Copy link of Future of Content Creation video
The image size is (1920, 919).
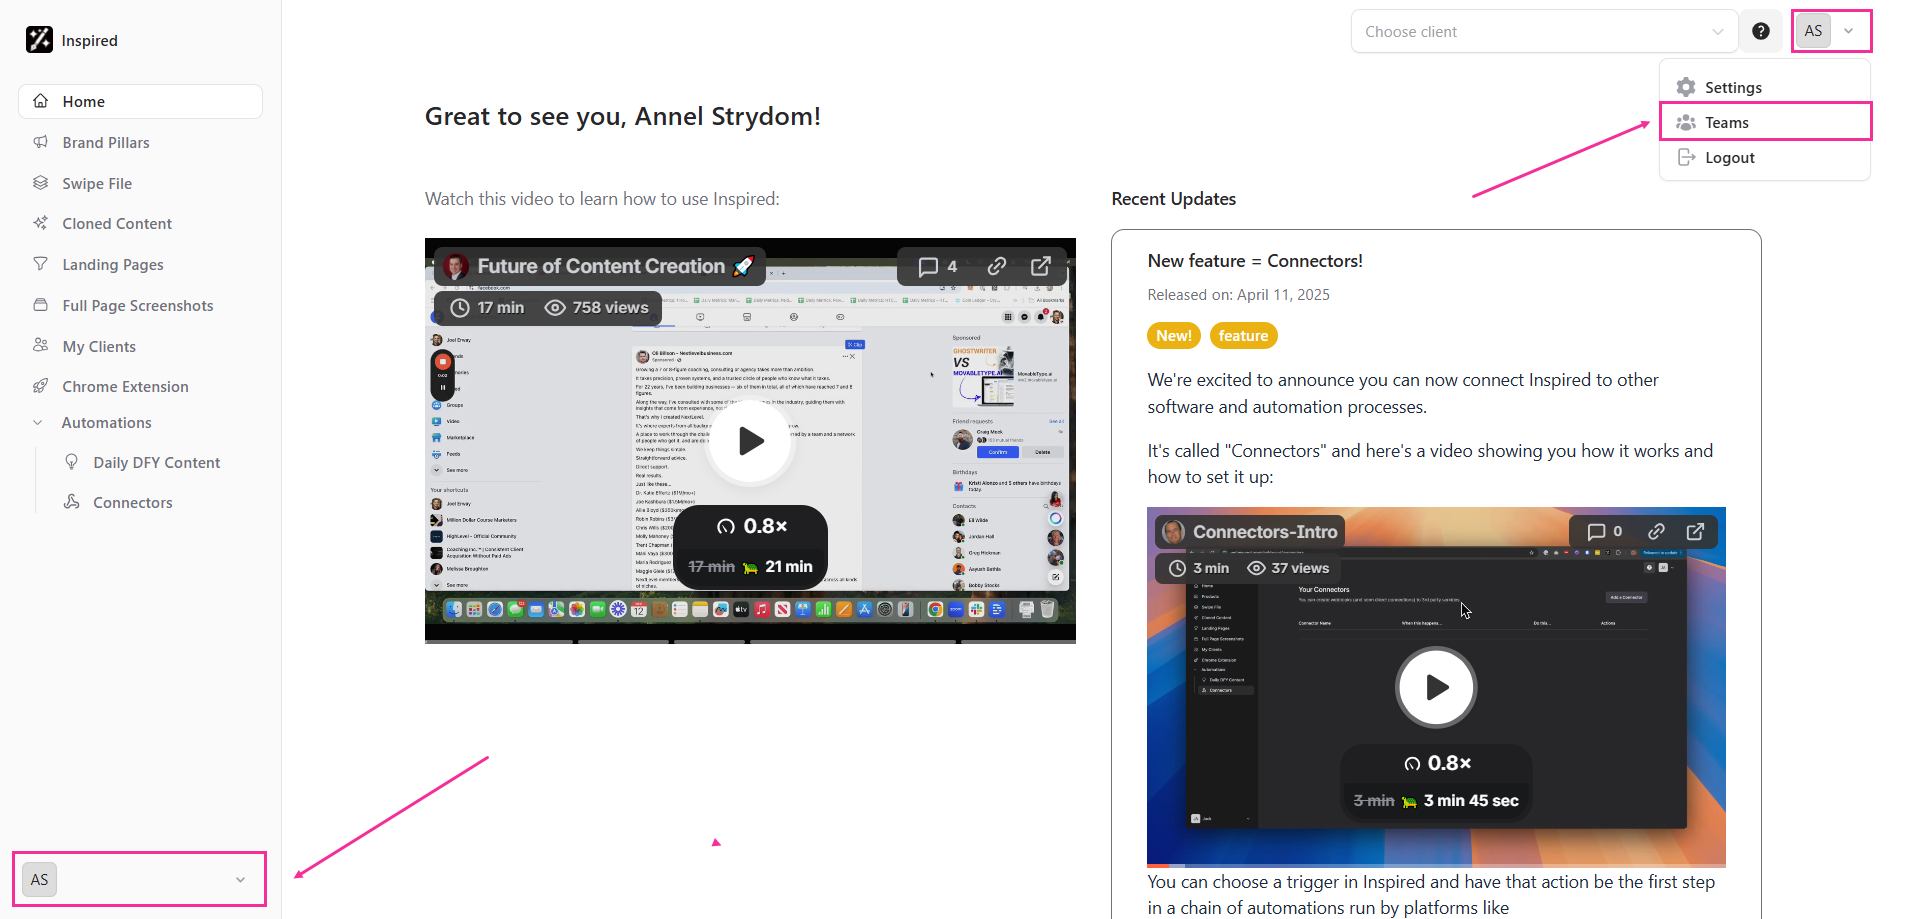(x=997, y=266)
